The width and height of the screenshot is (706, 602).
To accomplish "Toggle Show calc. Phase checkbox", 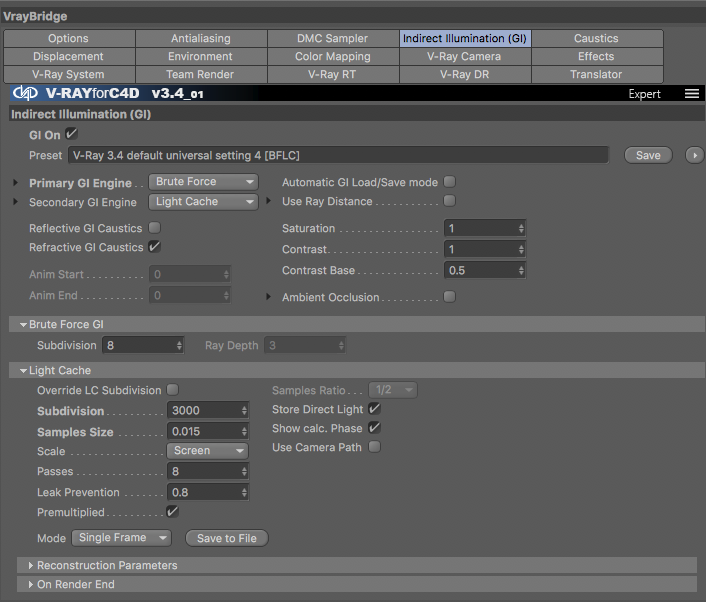I will click(x=374, y=428).
